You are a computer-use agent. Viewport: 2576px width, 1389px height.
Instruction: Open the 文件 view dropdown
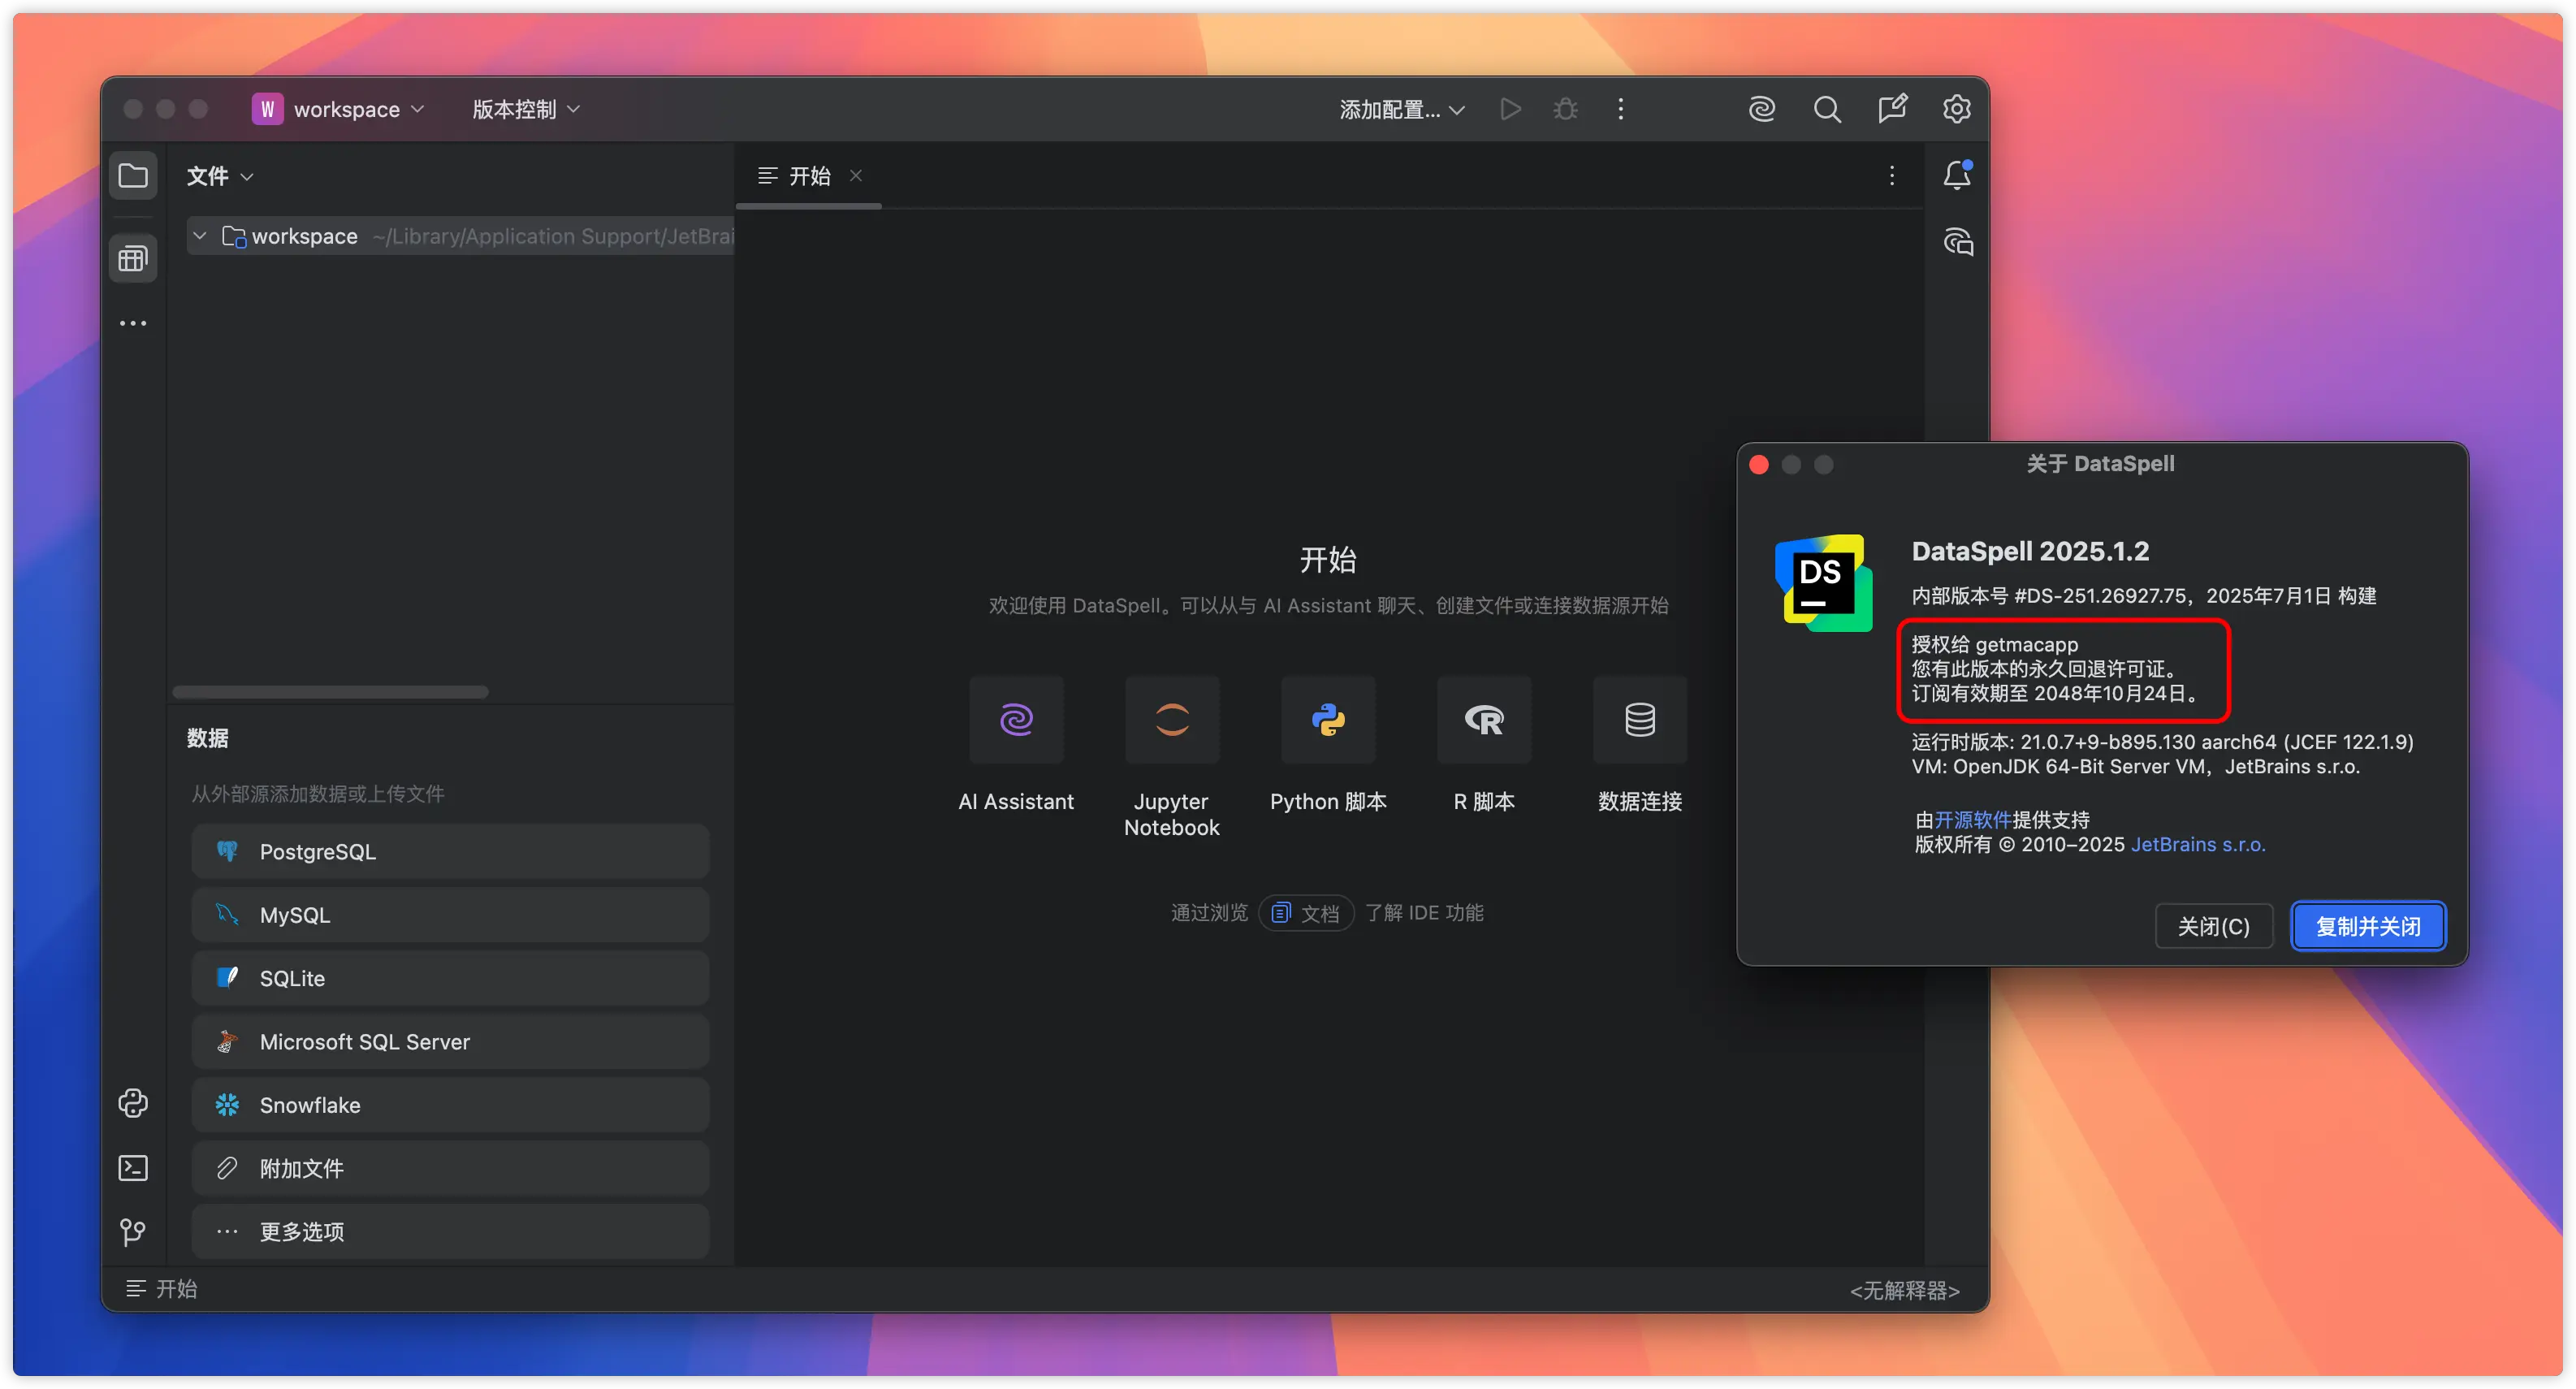[220, 176]
